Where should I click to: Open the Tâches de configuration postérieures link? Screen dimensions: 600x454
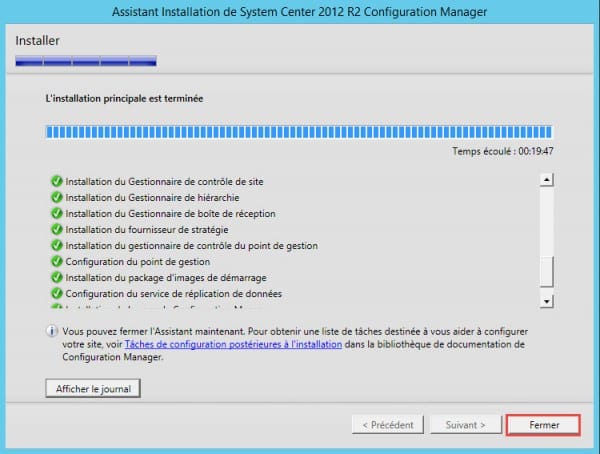pyautogui.click(x=233, y=344)
